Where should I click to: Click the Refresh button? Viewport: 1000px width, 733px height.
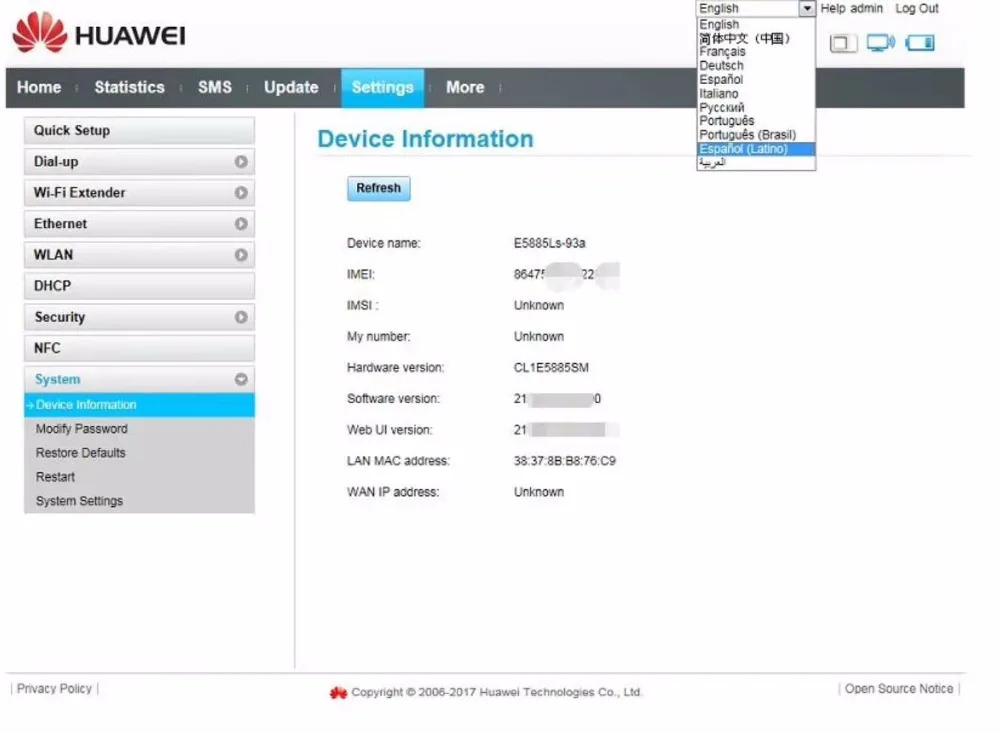pyautogui.click(x=378, y=188)
